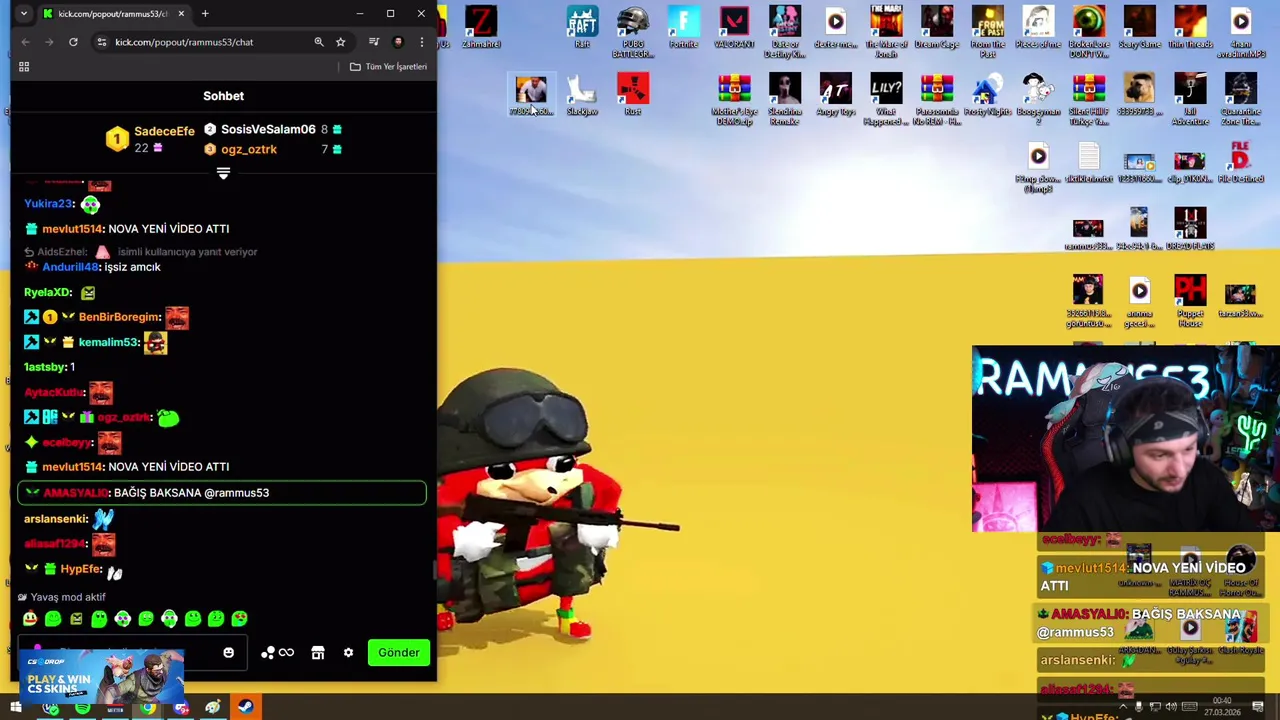Open the Chrome tab search dropdown

24,14
